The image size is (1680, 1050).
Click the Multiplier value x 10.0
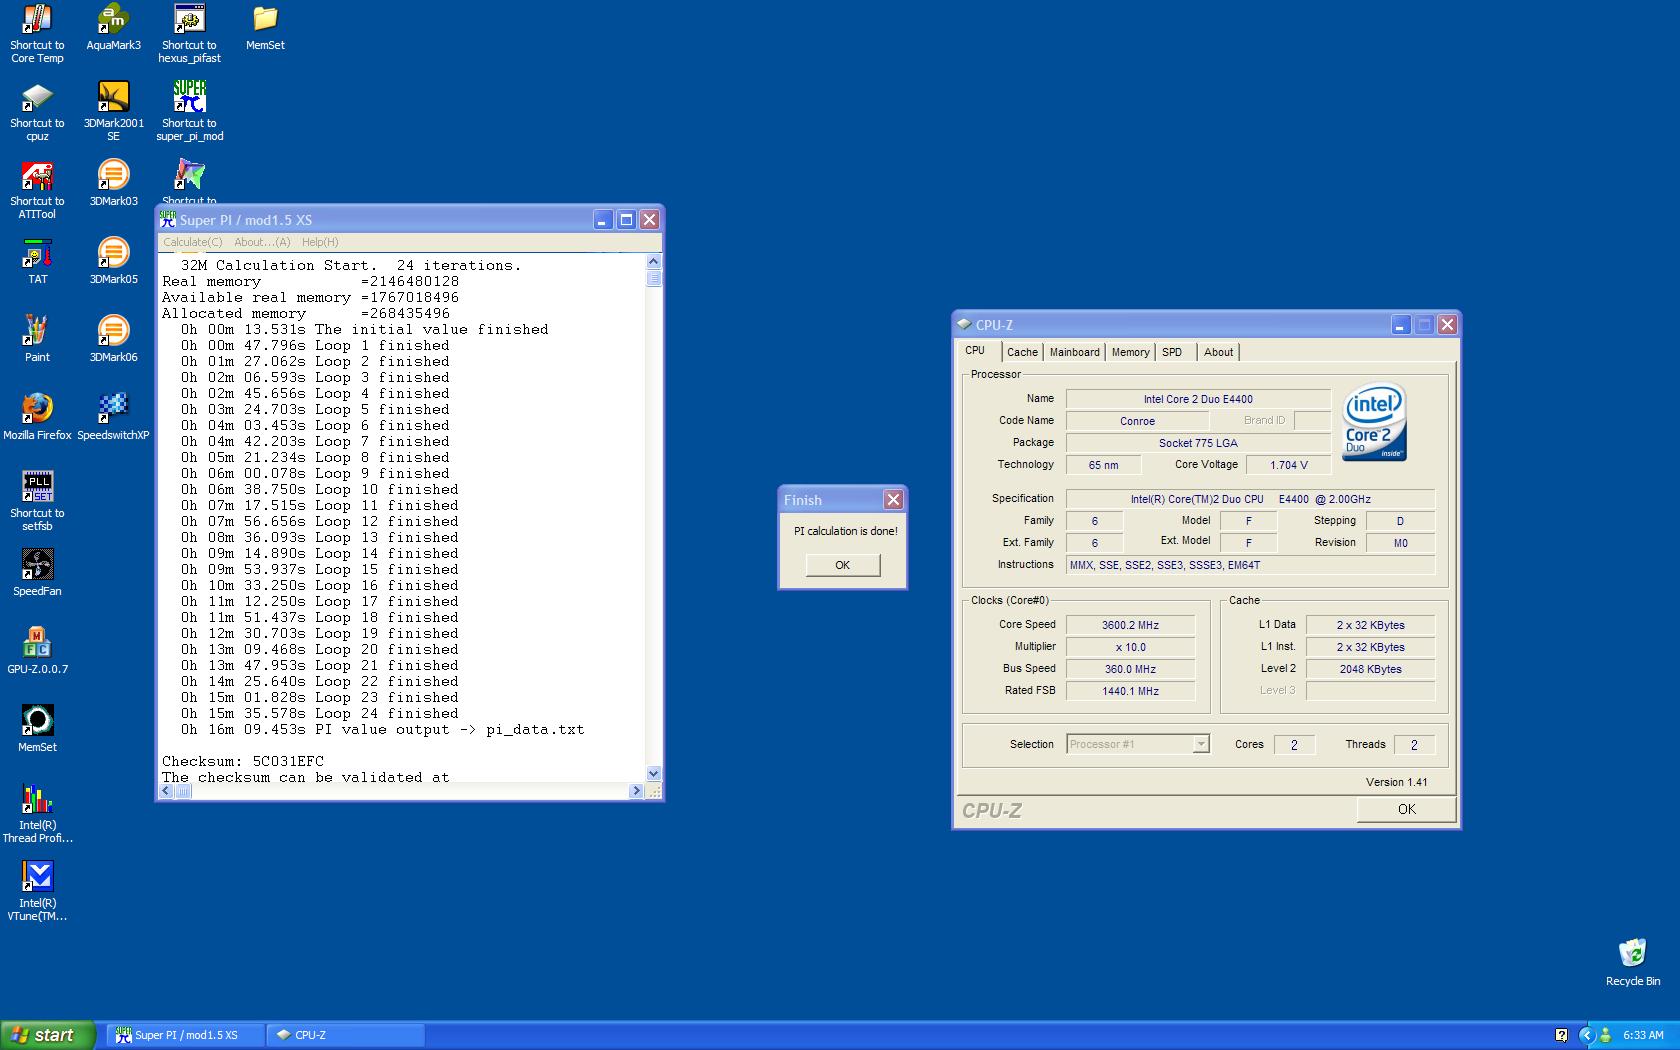click(x=1130, y=647)
